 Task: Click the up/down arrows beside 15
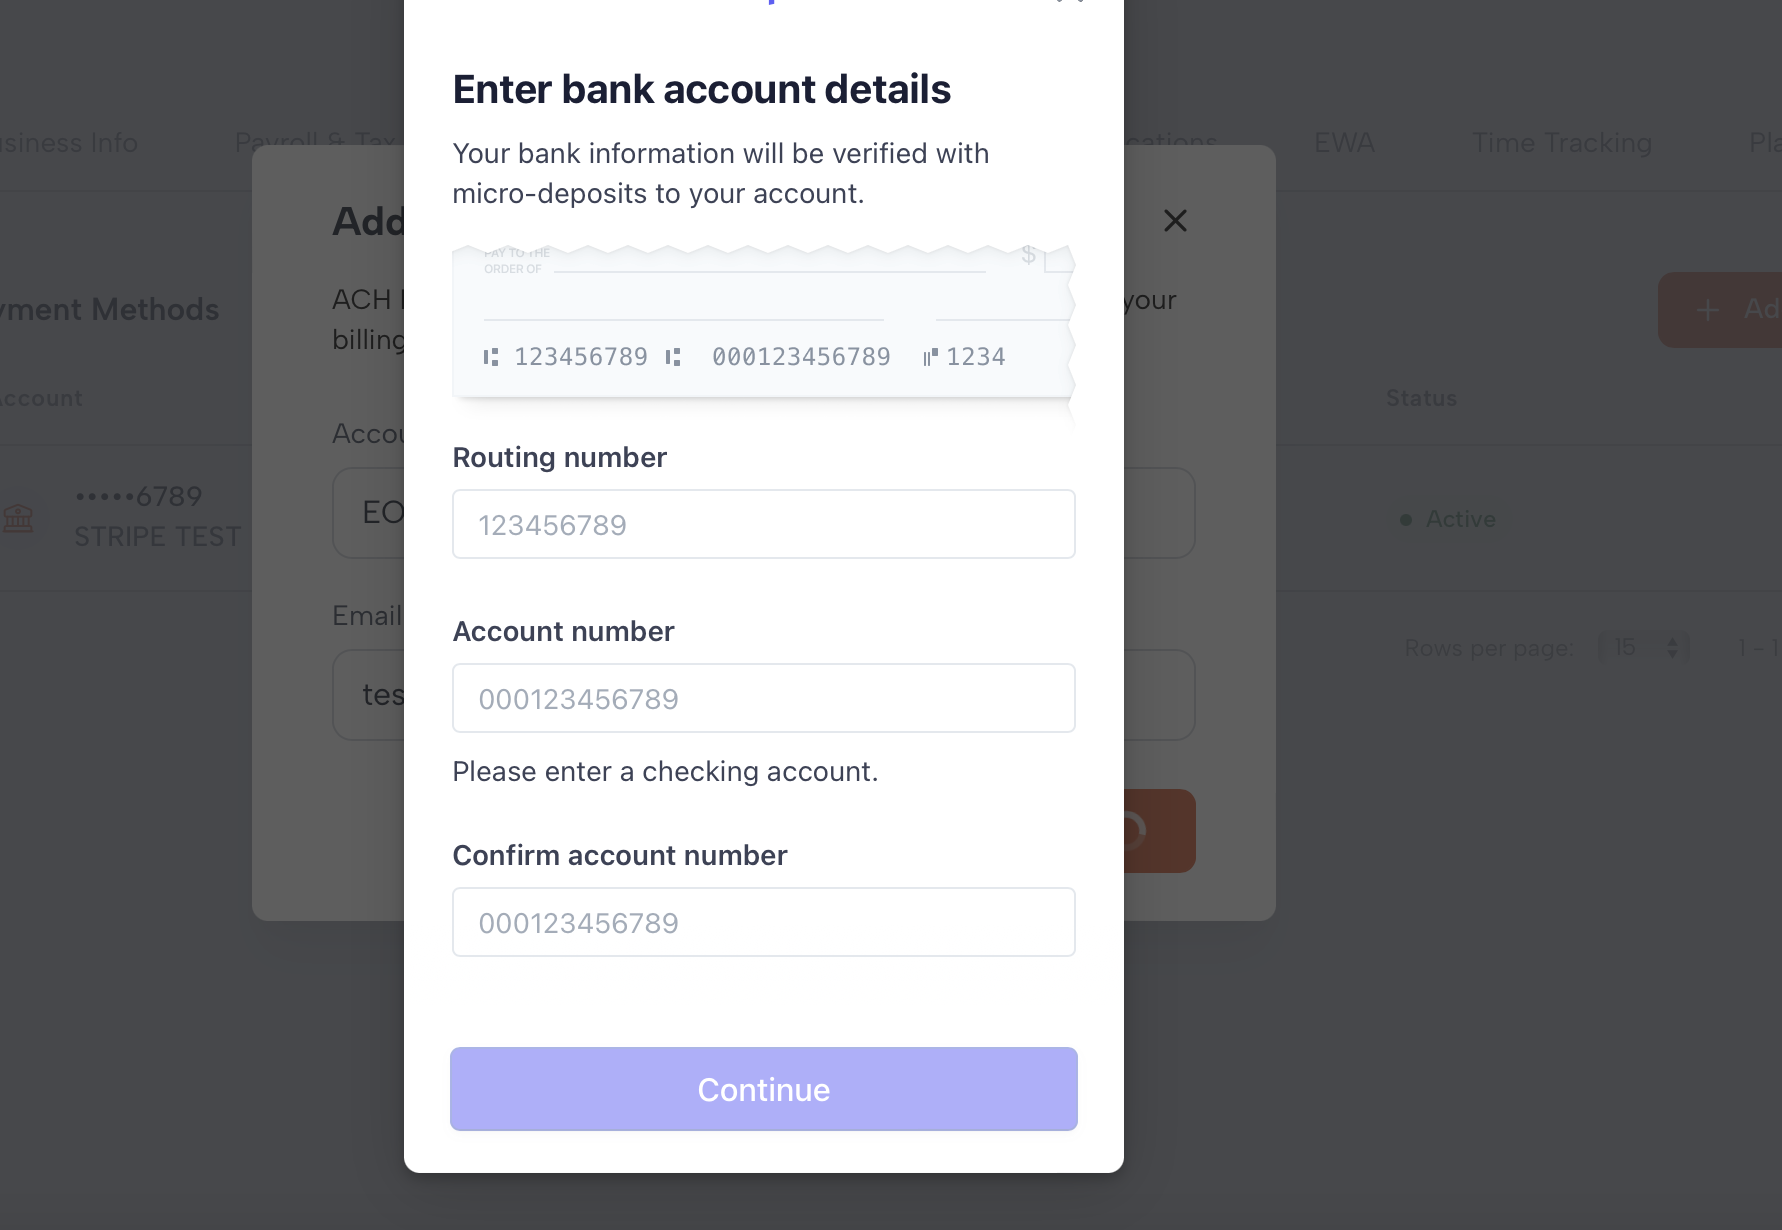click(1672, 648)
